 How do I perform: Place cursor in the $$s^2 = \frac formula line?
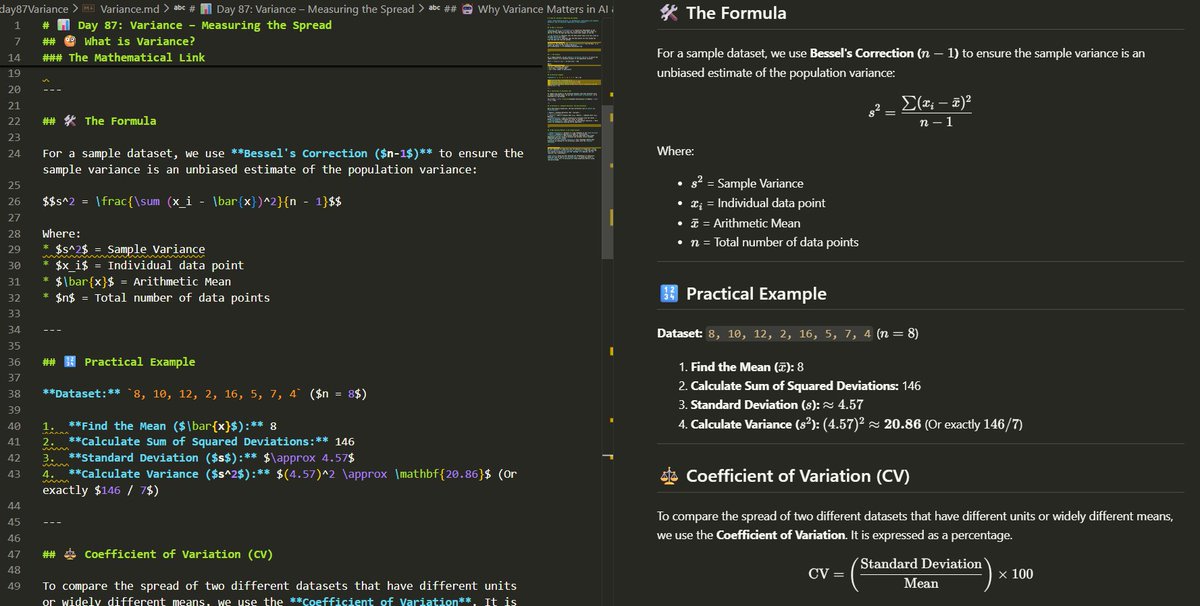pos(193,201)
